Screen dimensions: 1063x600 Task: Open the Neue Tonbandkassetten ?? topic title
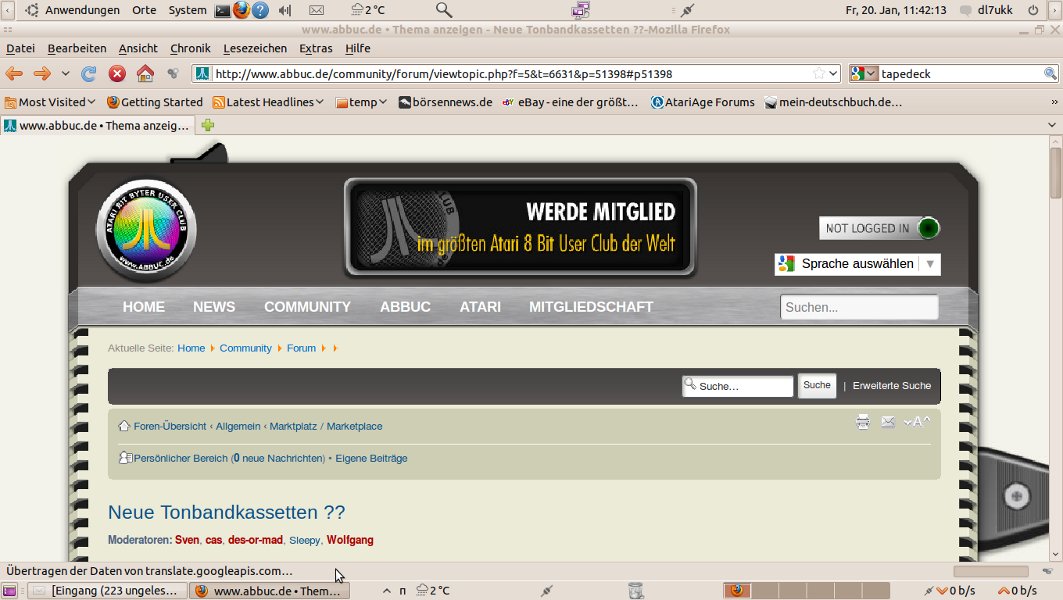pos(226,513)
